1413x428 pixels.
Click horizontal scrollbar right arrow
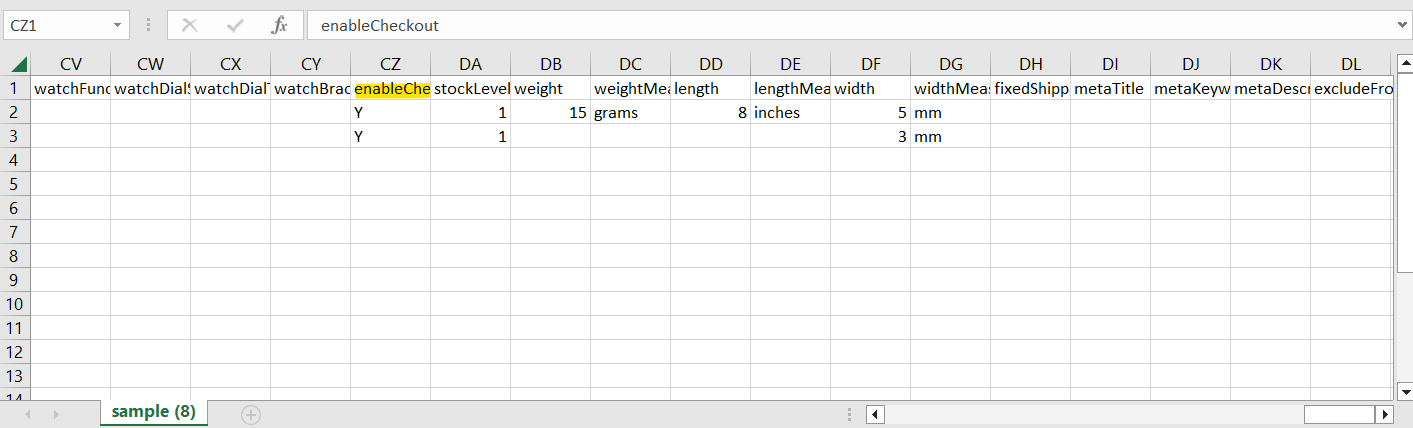pyautogui.click(x=1385, y=413)
